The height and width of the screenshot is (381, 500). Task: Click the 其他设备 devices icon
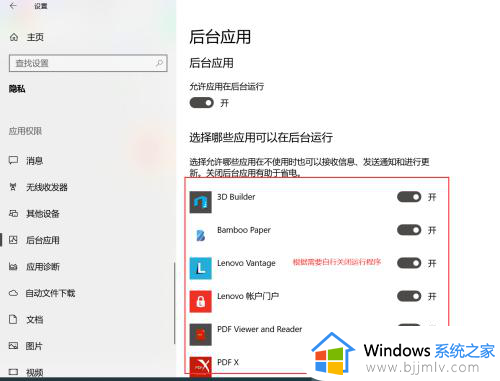(13, 213)
